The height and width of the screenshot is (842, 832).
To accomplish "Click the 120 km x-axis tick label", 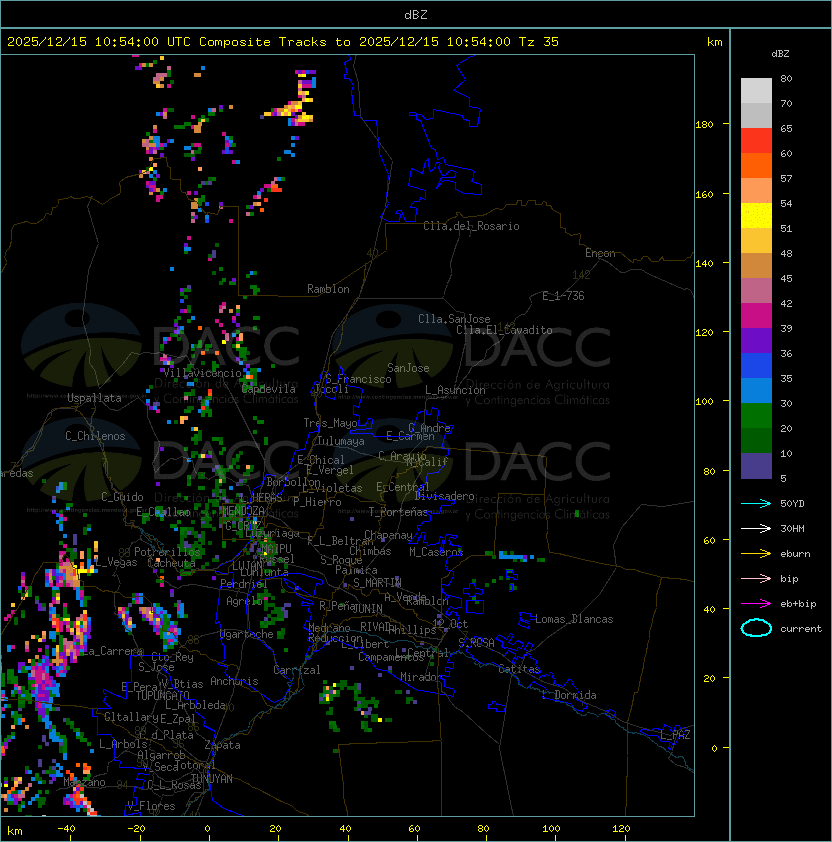I will [x=621, y=829].
